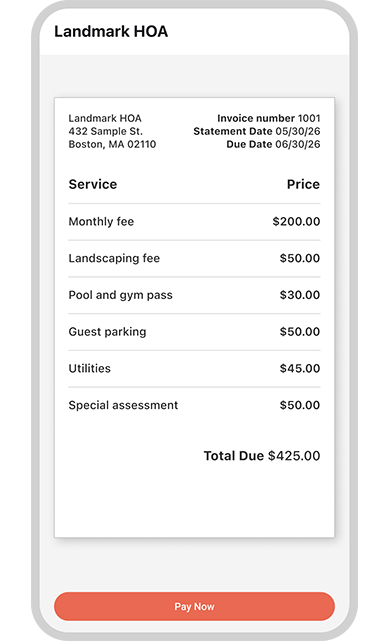Open the Pool and gym pass item
The image size is (390, 641).
194,295
